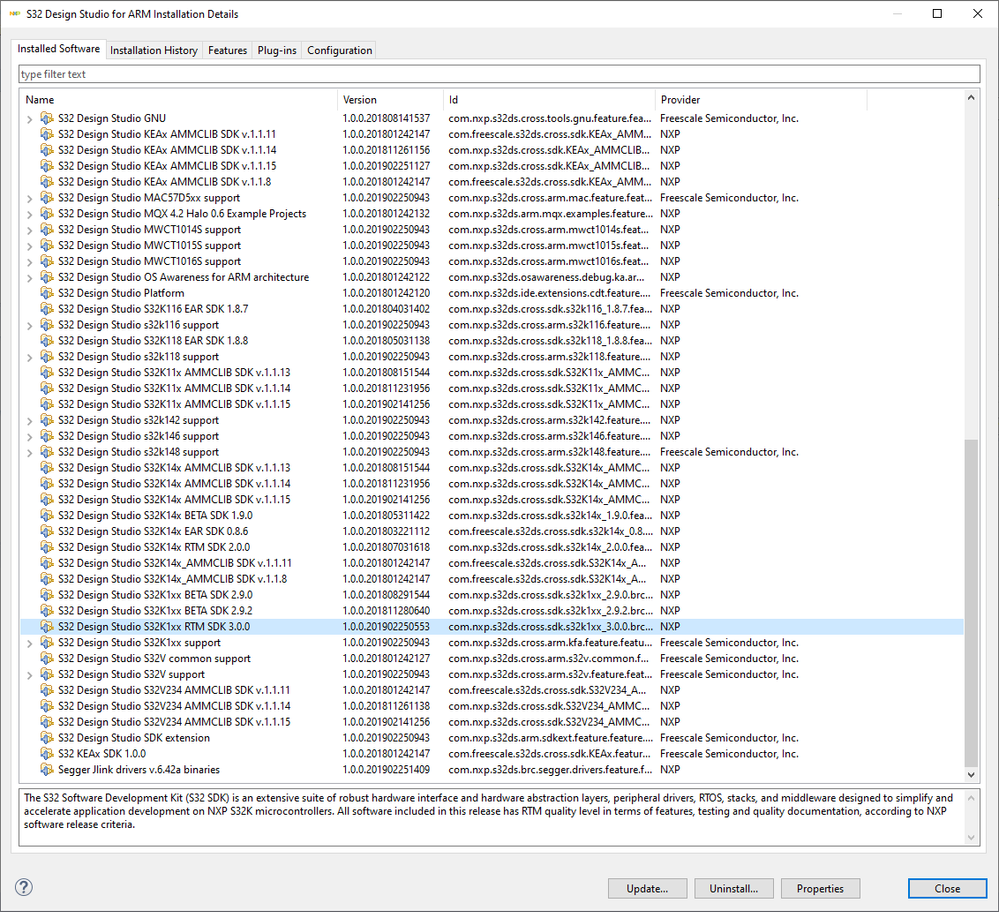Click the Uninstall... button
Screen dimensions: 999x912
[x=734, y=888]
